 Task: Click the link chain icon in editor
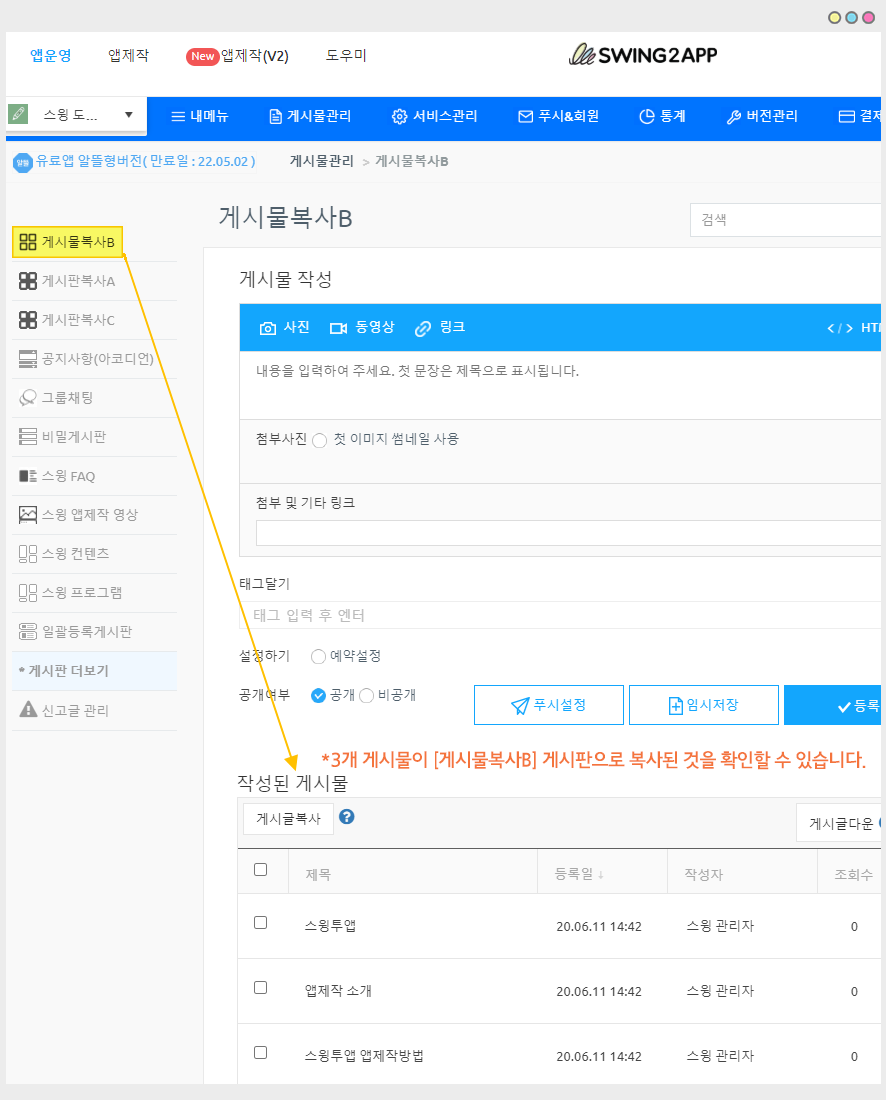(x=423, y=328)
